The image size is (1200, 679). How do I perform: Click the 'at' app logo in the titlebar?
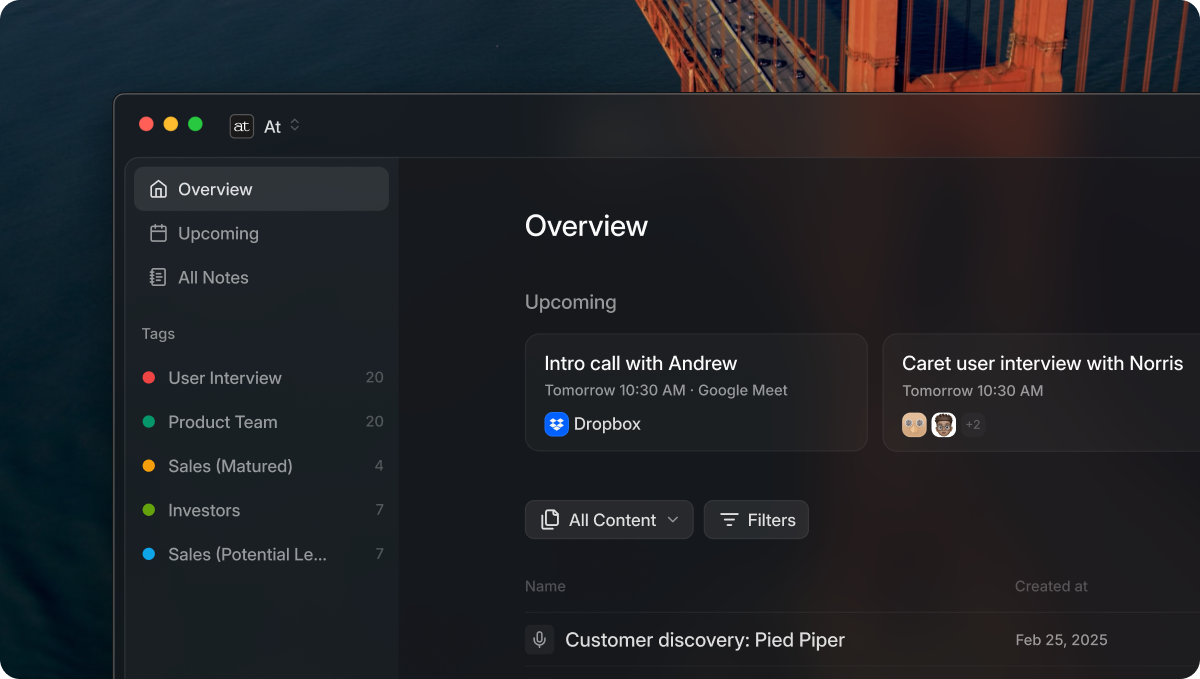click(x=241, y=126)
